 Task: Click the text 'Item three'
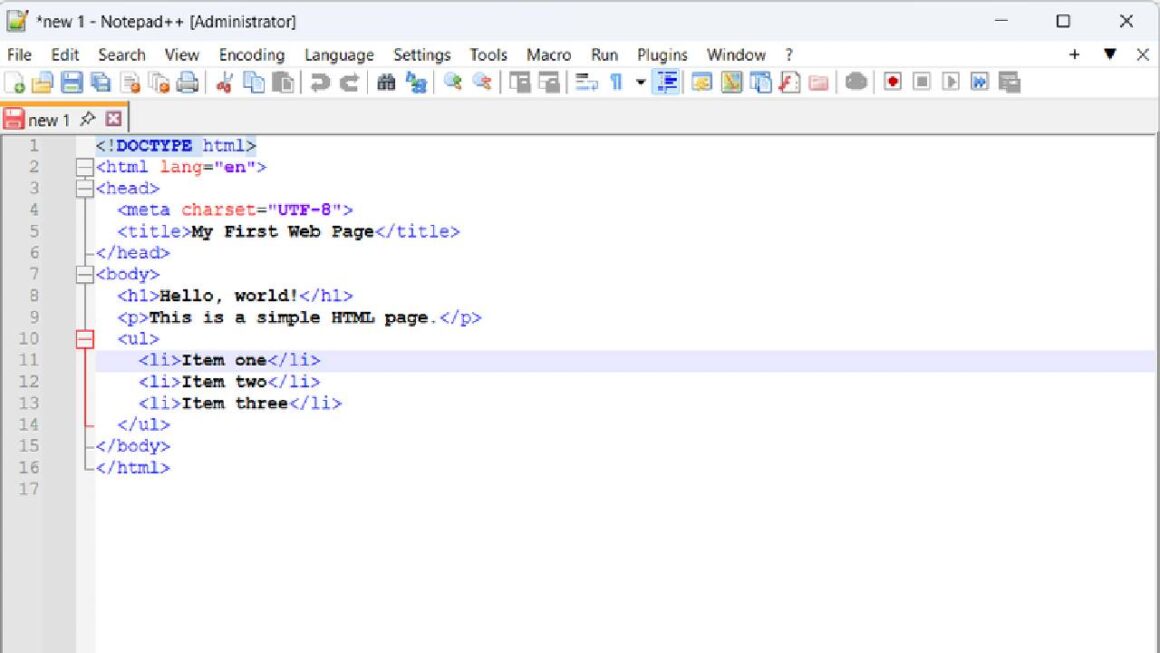[235, 403]
